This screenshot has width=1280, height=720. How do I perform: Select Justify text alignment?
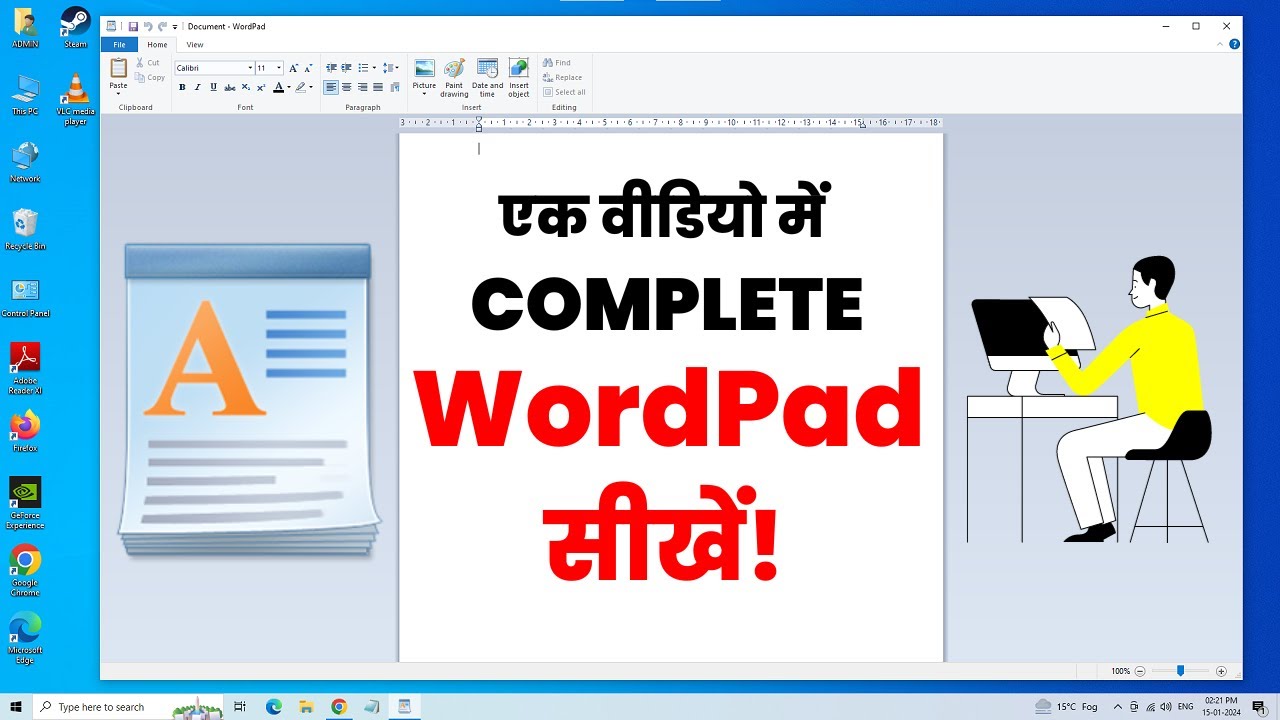tap(379, 87)
